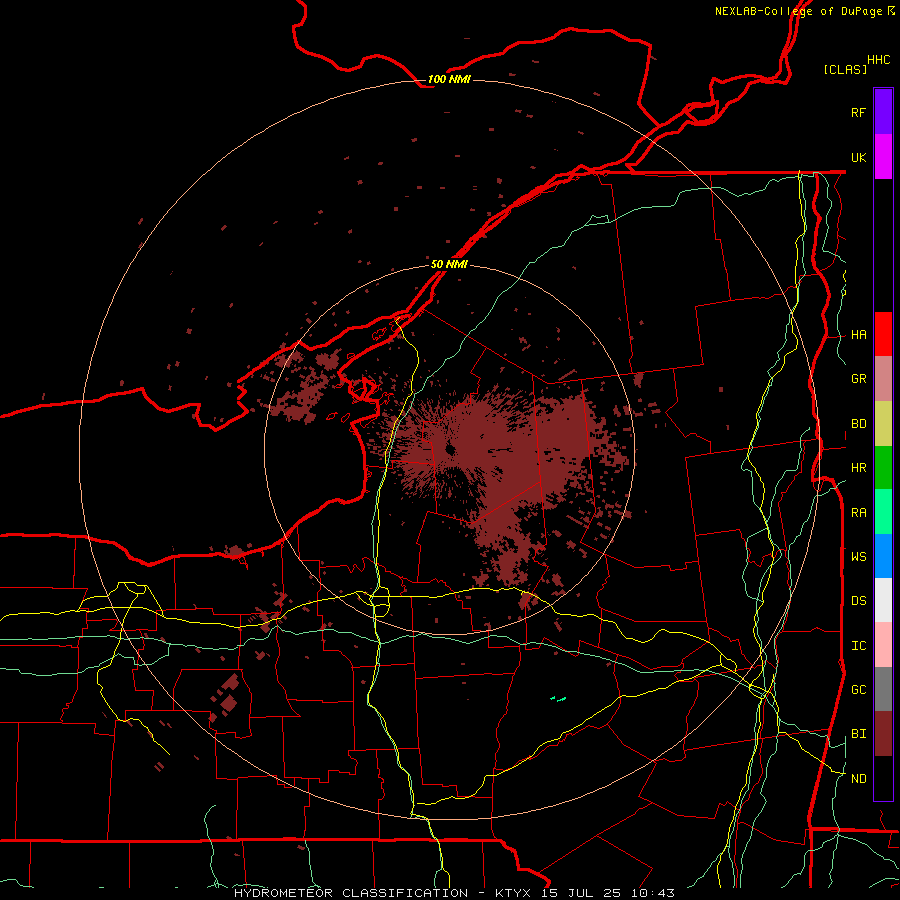
Task: Click the BD legend label
Action: (858, 424)
